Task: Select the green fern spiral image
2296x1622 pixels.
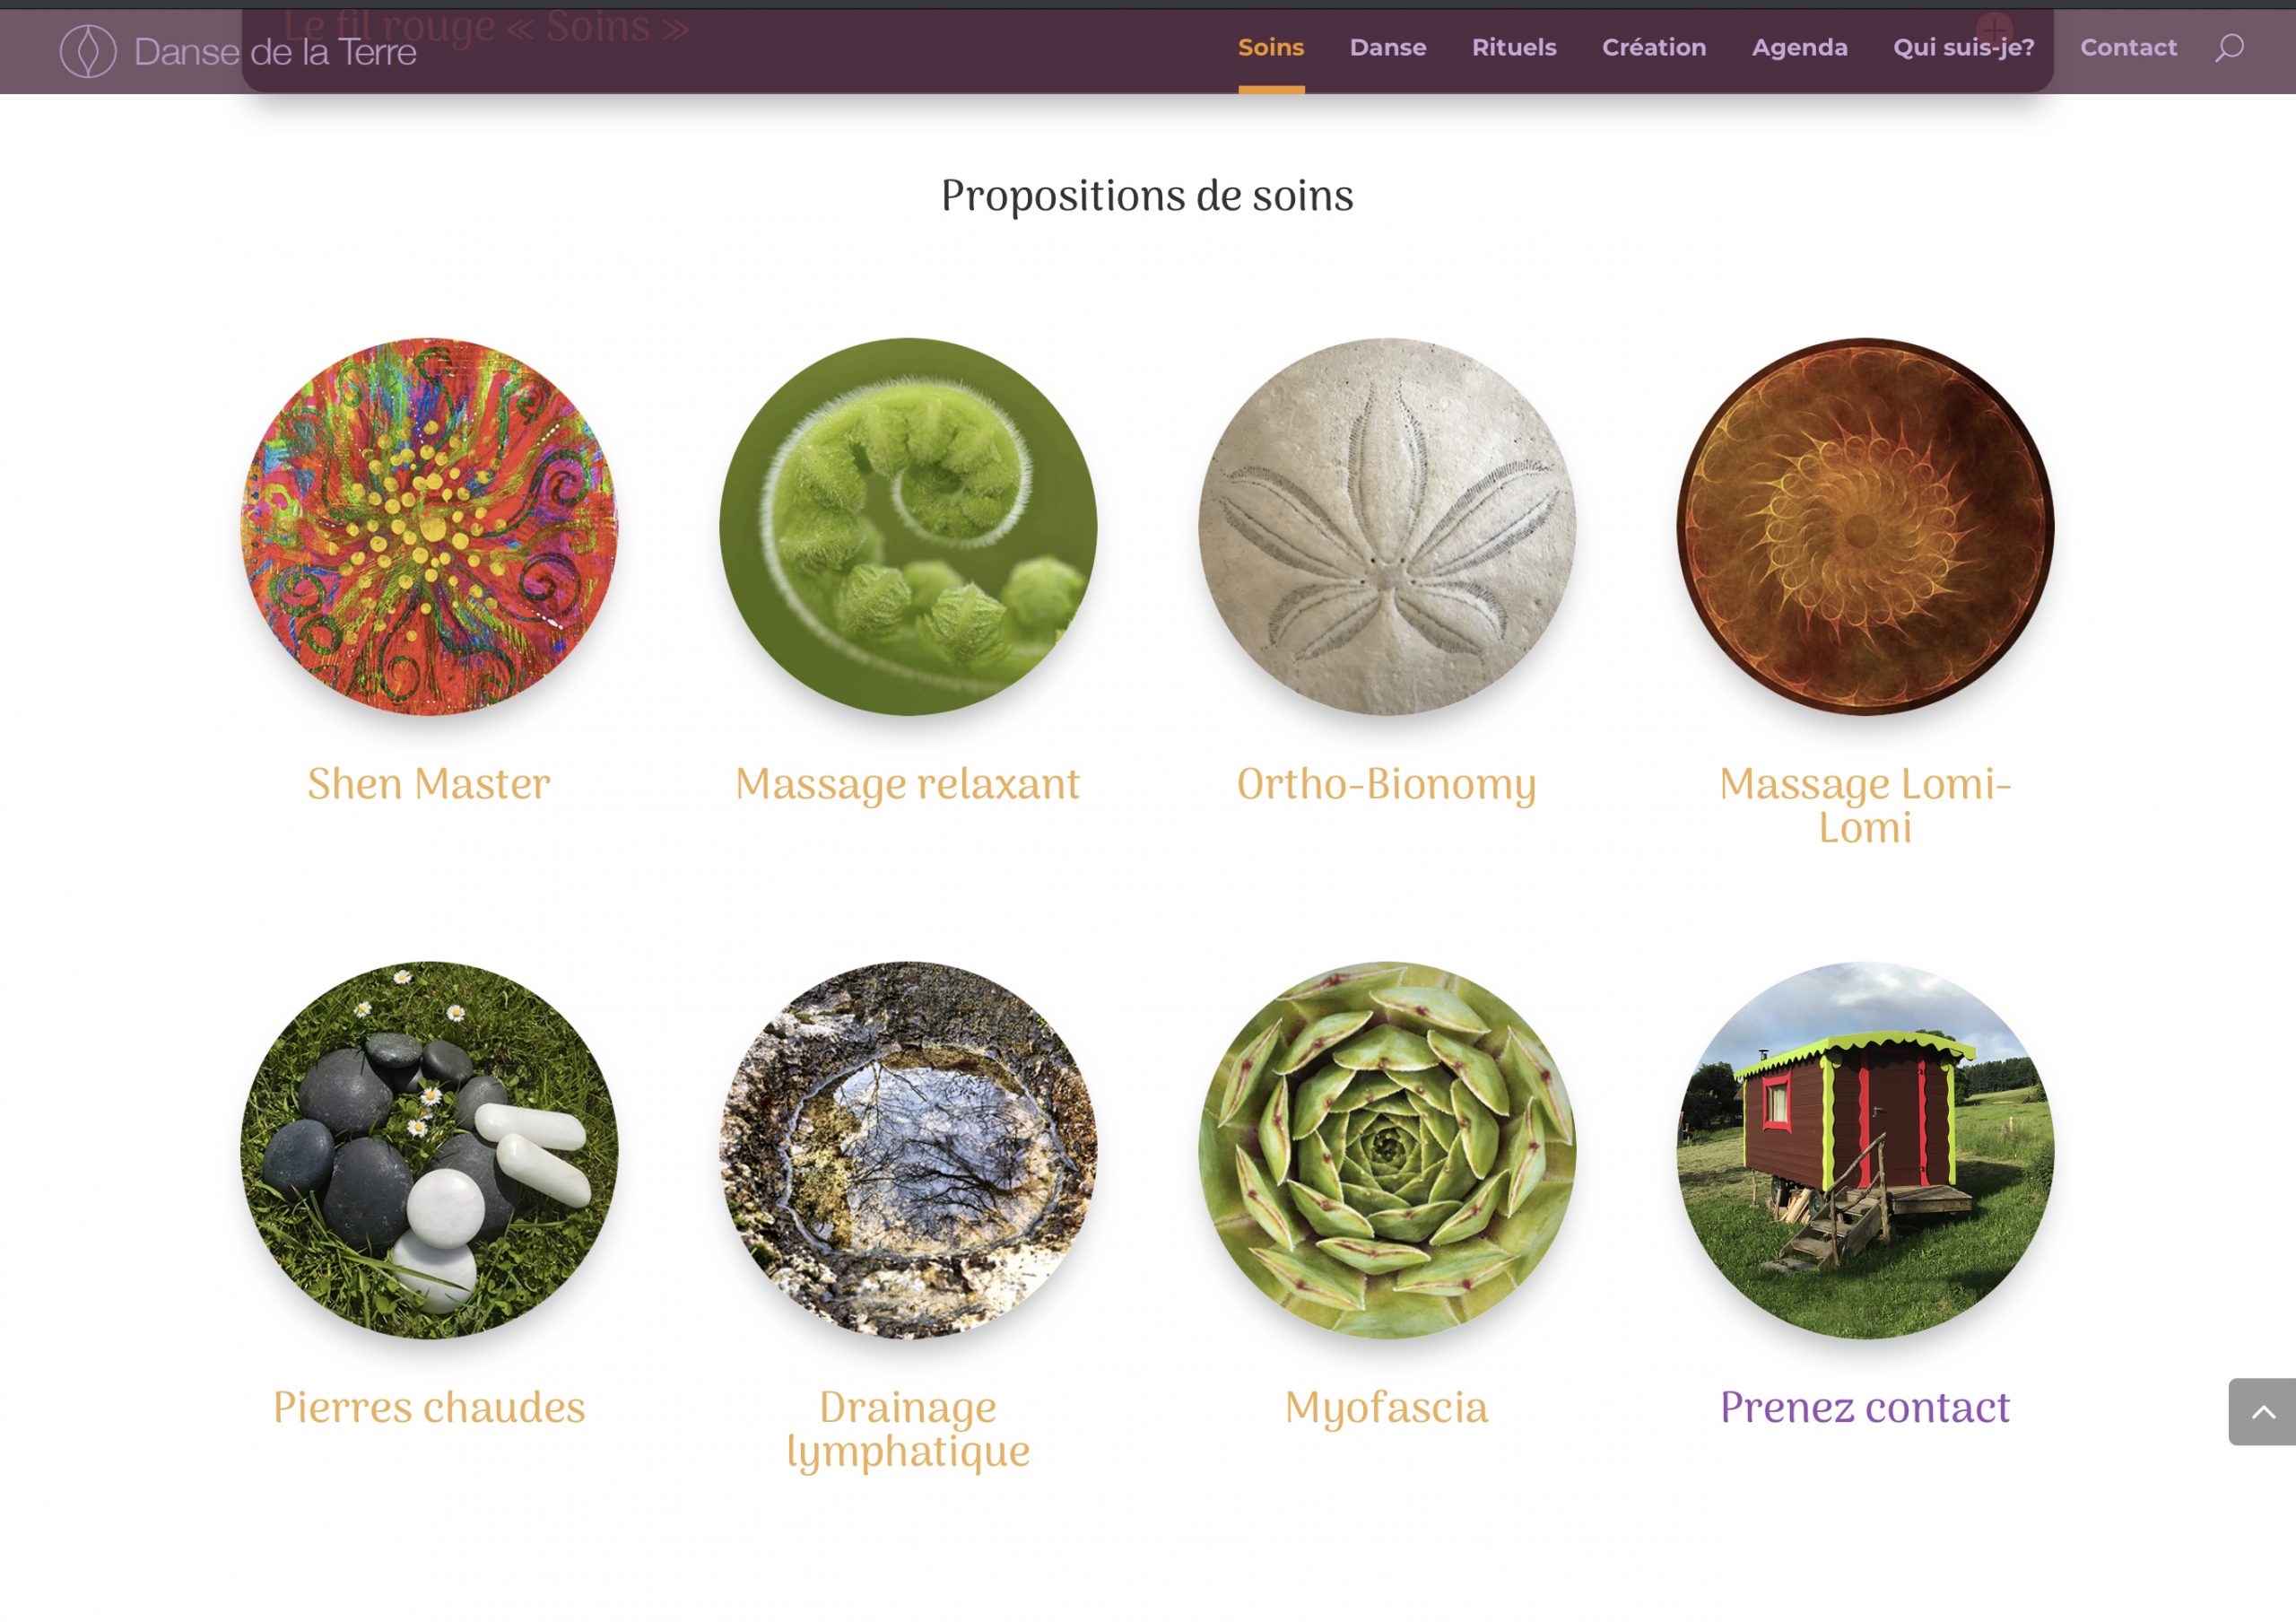Action: tap(907, 526)
